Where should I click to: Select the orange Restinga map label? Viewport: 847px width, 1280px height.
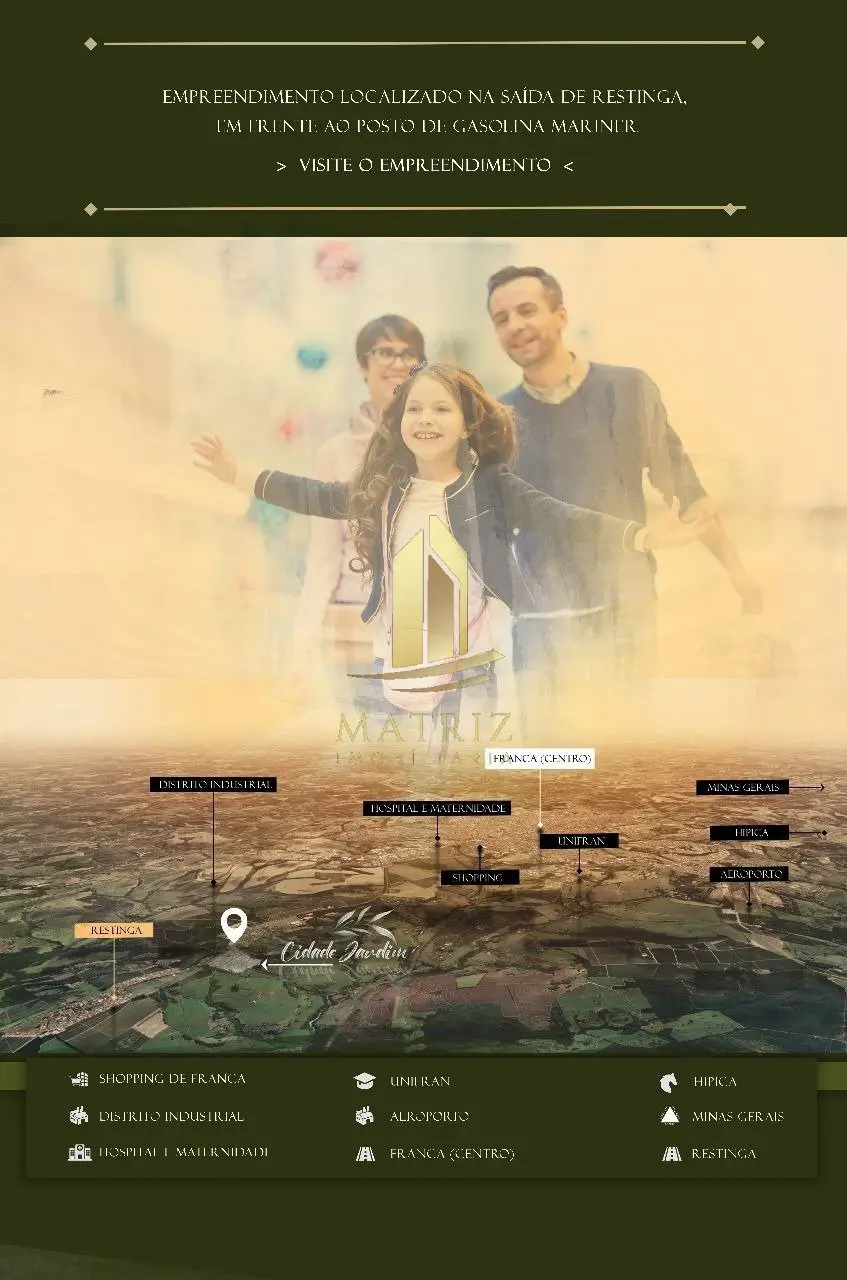[x=114, y=930]
